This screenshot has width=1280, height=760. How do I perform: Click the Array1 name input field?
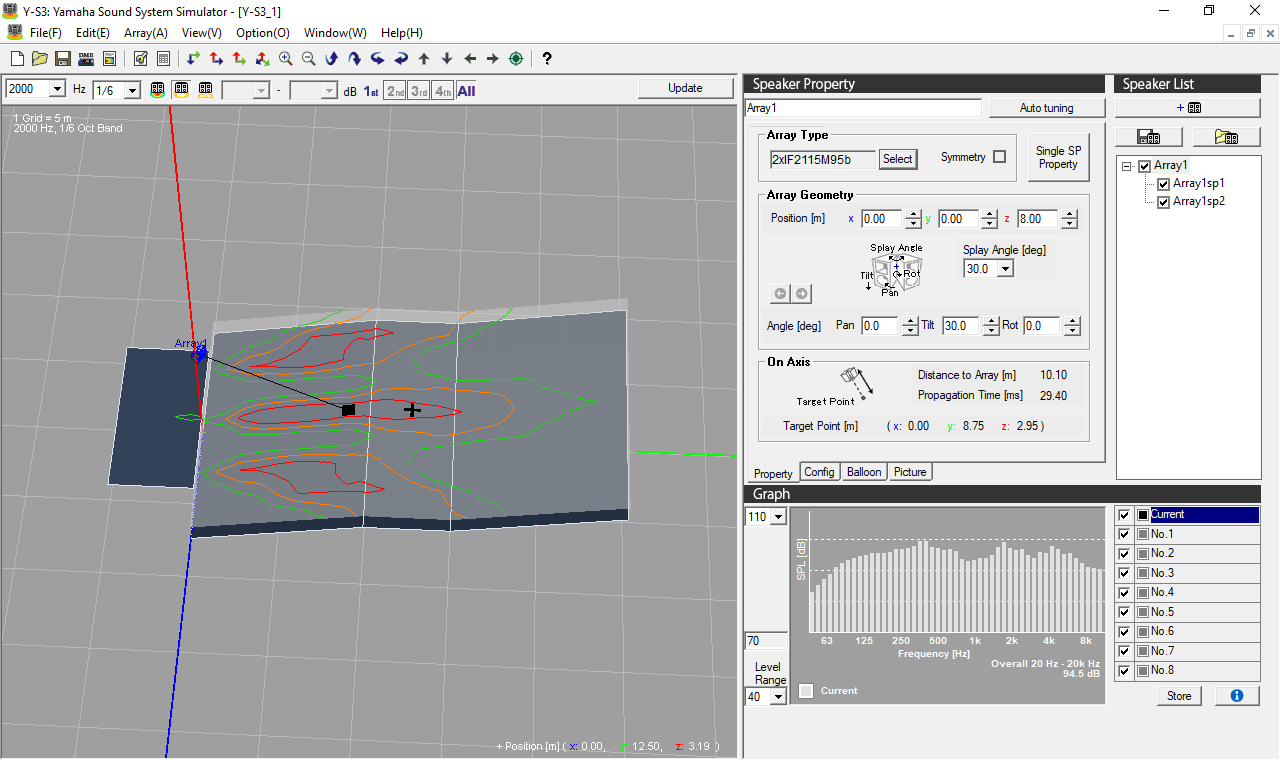864,108
